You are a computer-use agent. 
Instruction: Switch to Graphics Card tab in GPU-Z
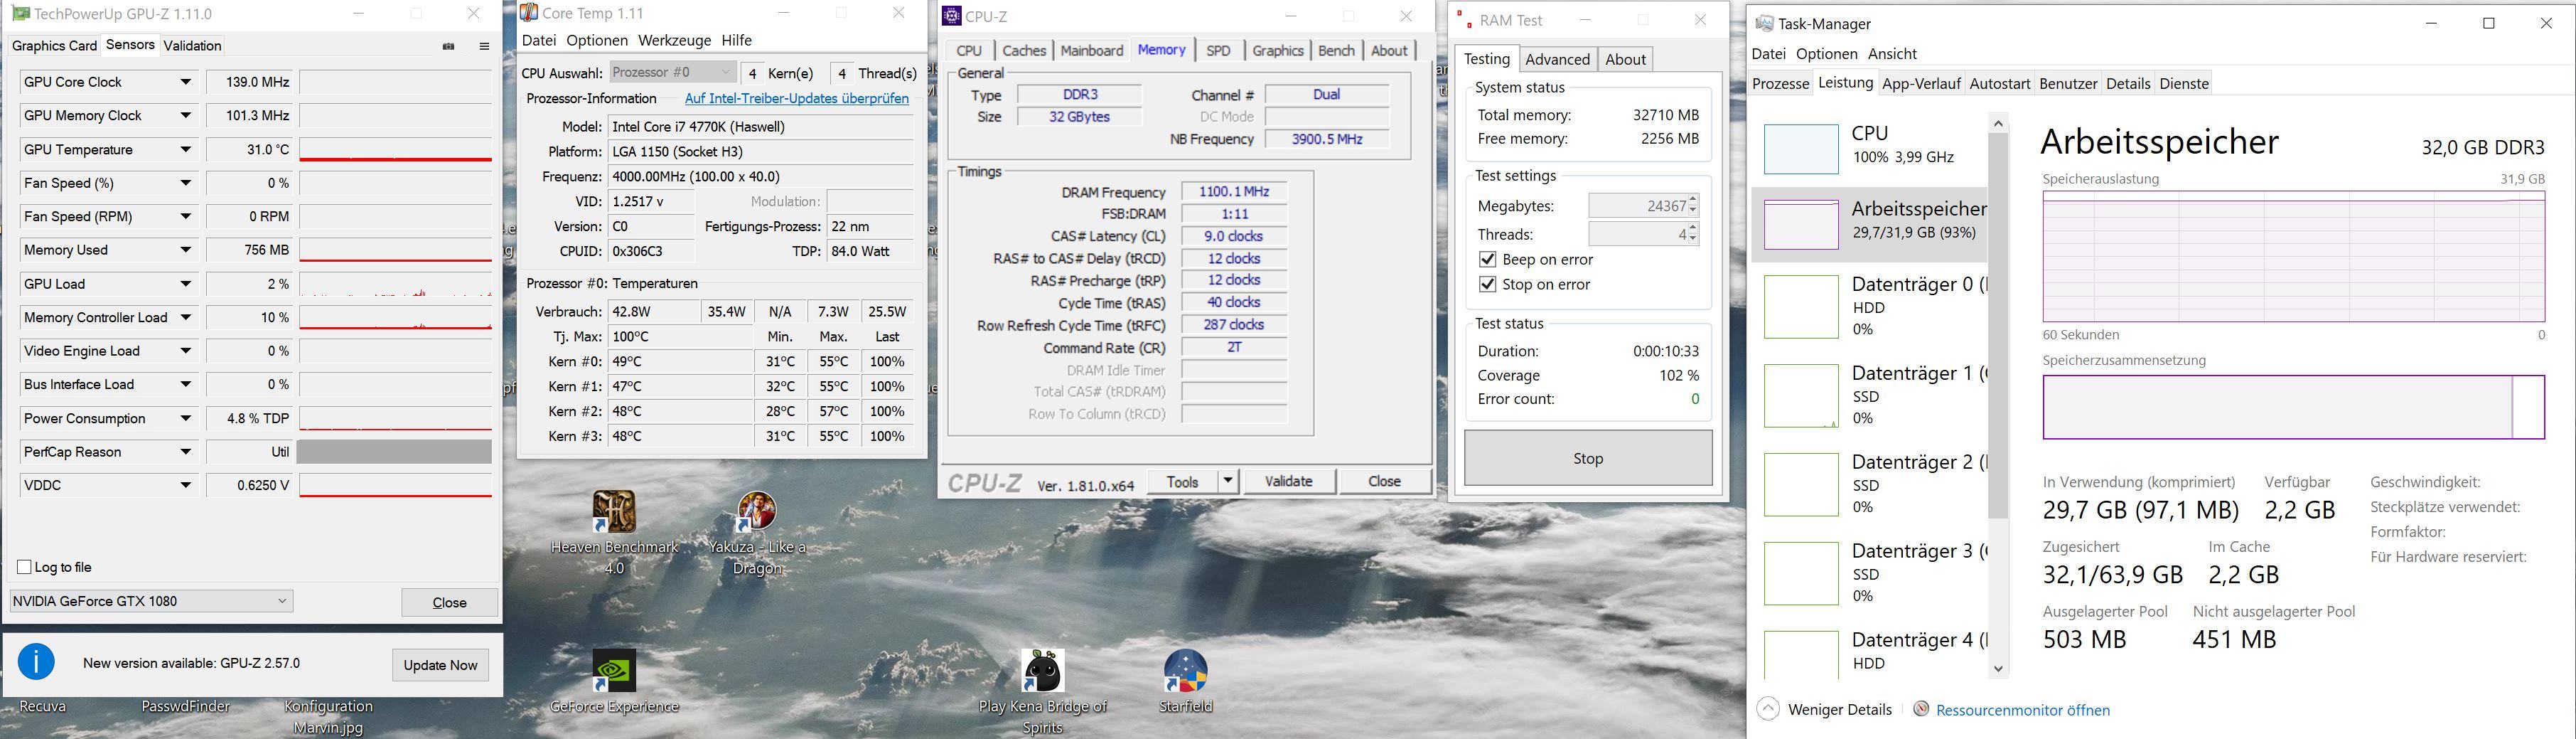[x=54, y=45]
